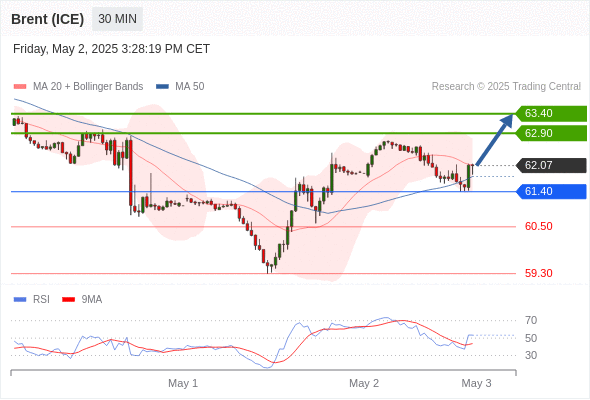The width and height of the screenshot is (590, 400).
Task: Click the black 62.07 current price tag
Action: pyautogui.click(x=550, y=165)
